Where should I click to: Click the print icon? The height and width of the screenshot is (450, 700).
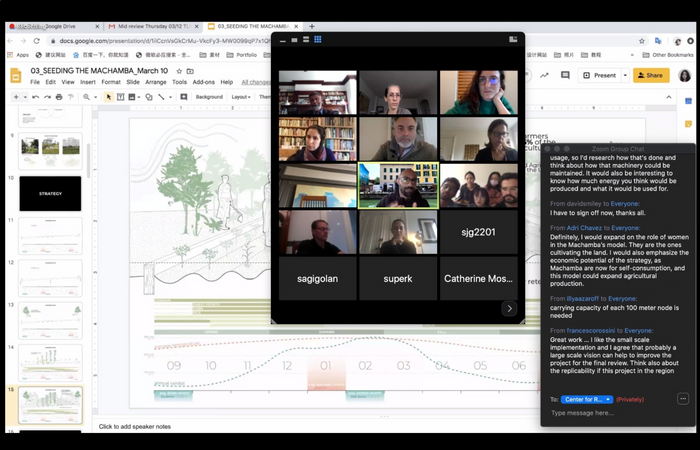click(x=59, y=97)
